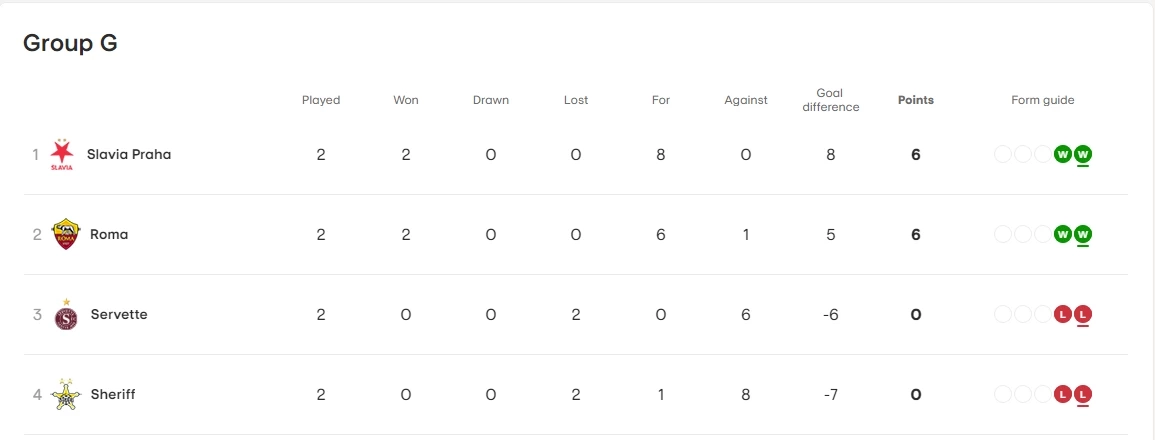The width and height of the screenshot is (1155, 440).
Task: Open the Servette team link
Action: (119, 314)
